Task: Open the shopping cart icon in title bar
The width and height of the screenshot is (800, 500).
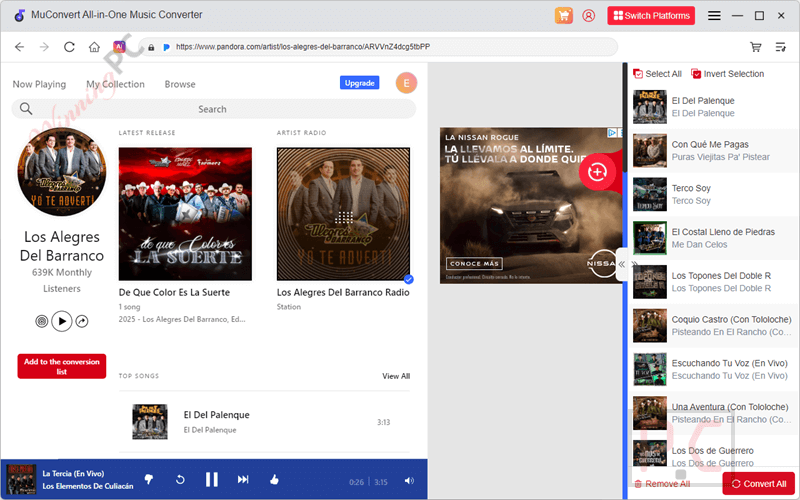Action: 564,15
